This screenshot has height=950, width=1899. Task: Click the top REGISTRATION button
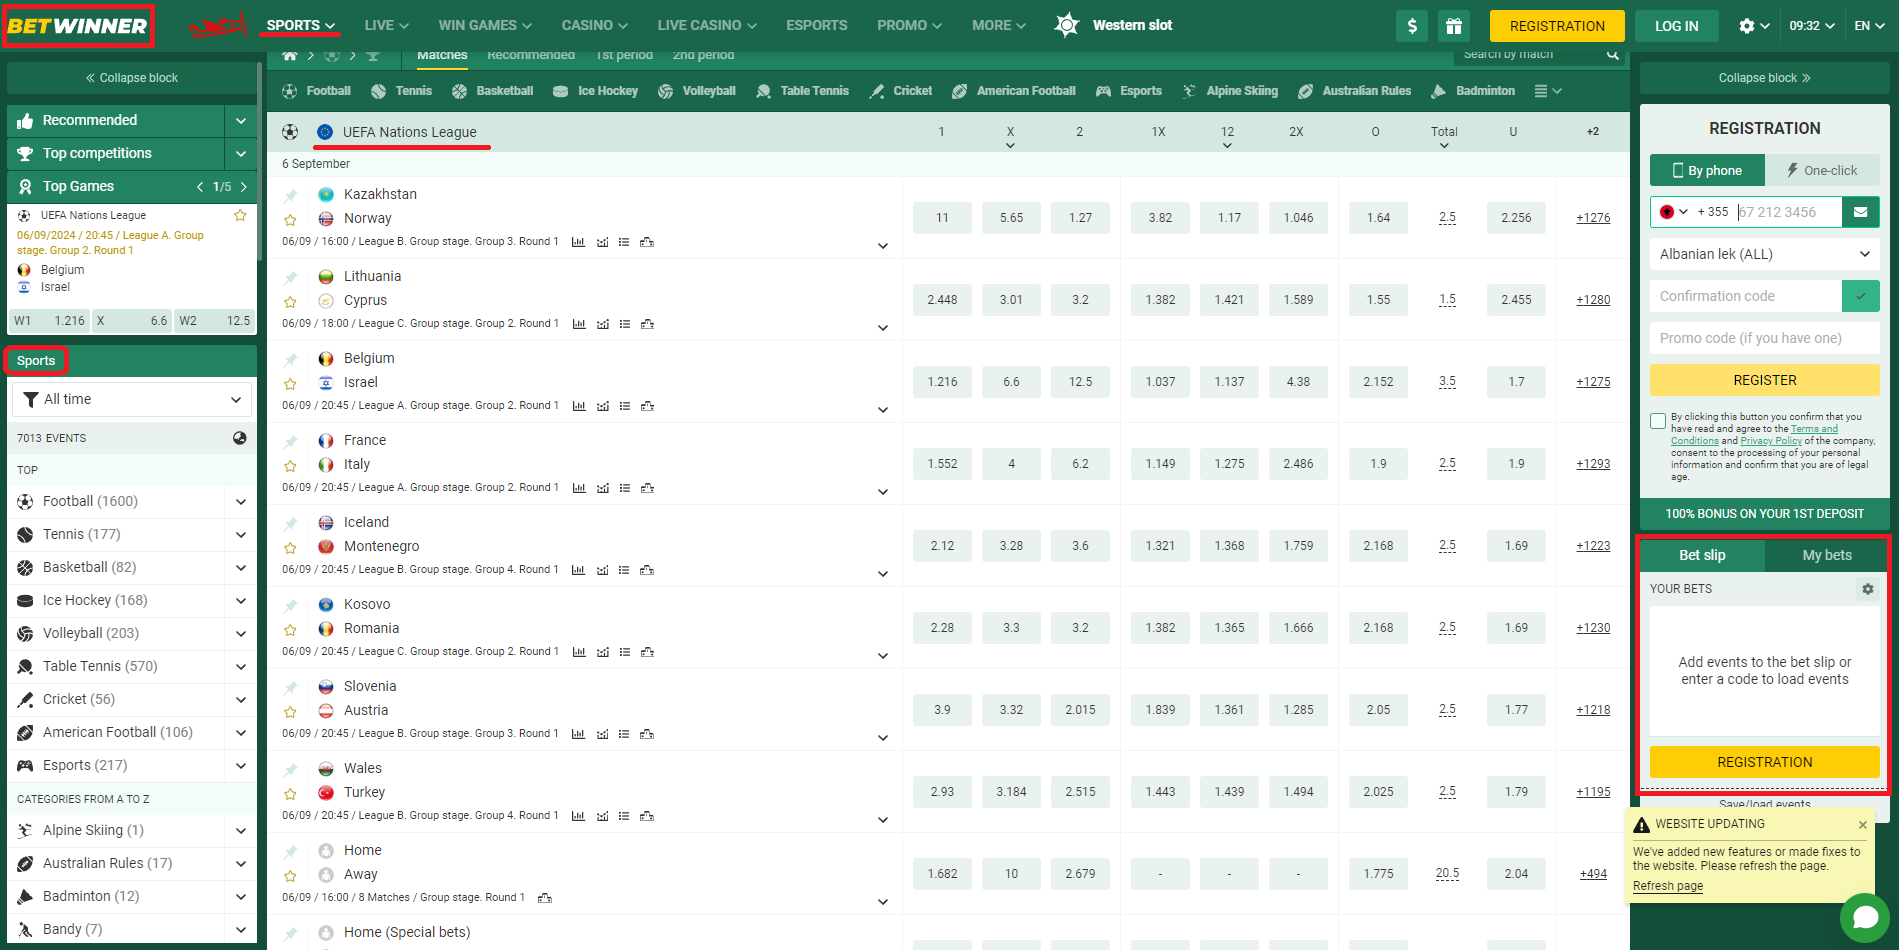pyautogui.click(x=1557, y=26)
